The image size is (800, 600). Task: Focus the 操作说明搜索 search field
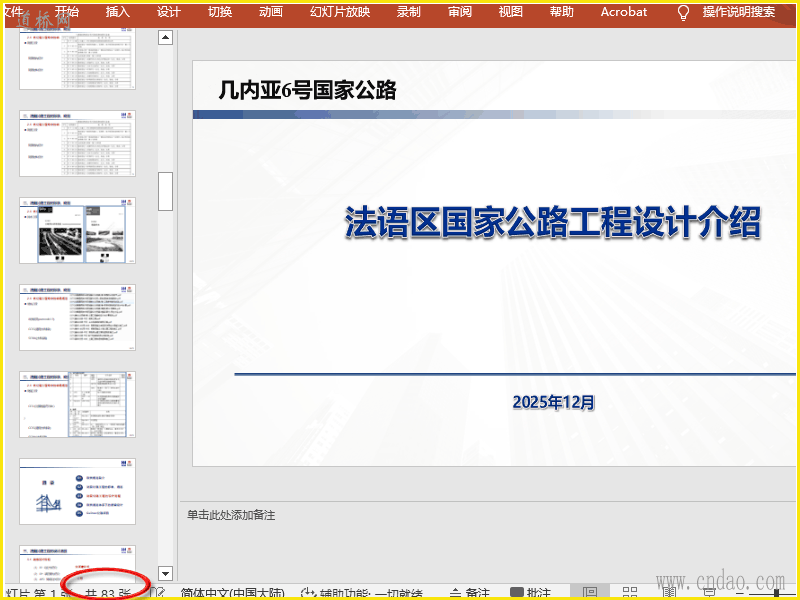[x=739, y=11]
